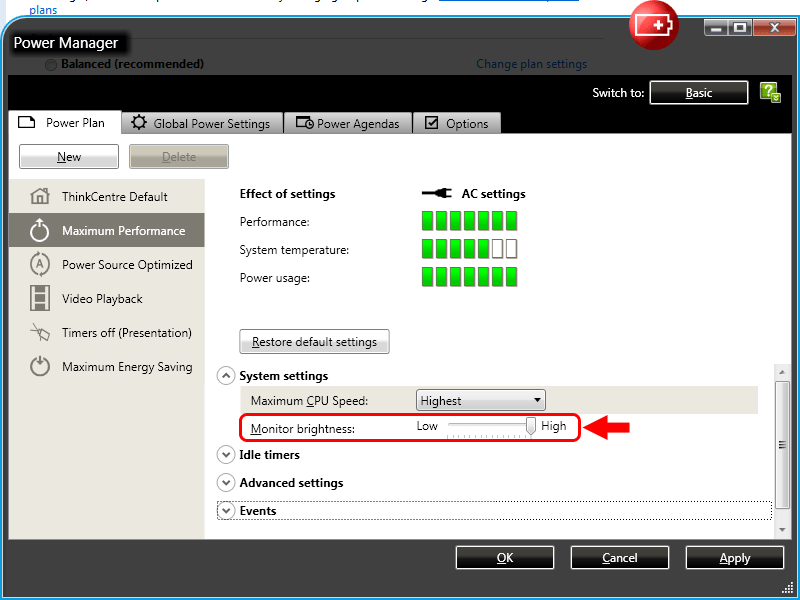
Task: Click the Power usage level indicator
Action: (469, 277)
